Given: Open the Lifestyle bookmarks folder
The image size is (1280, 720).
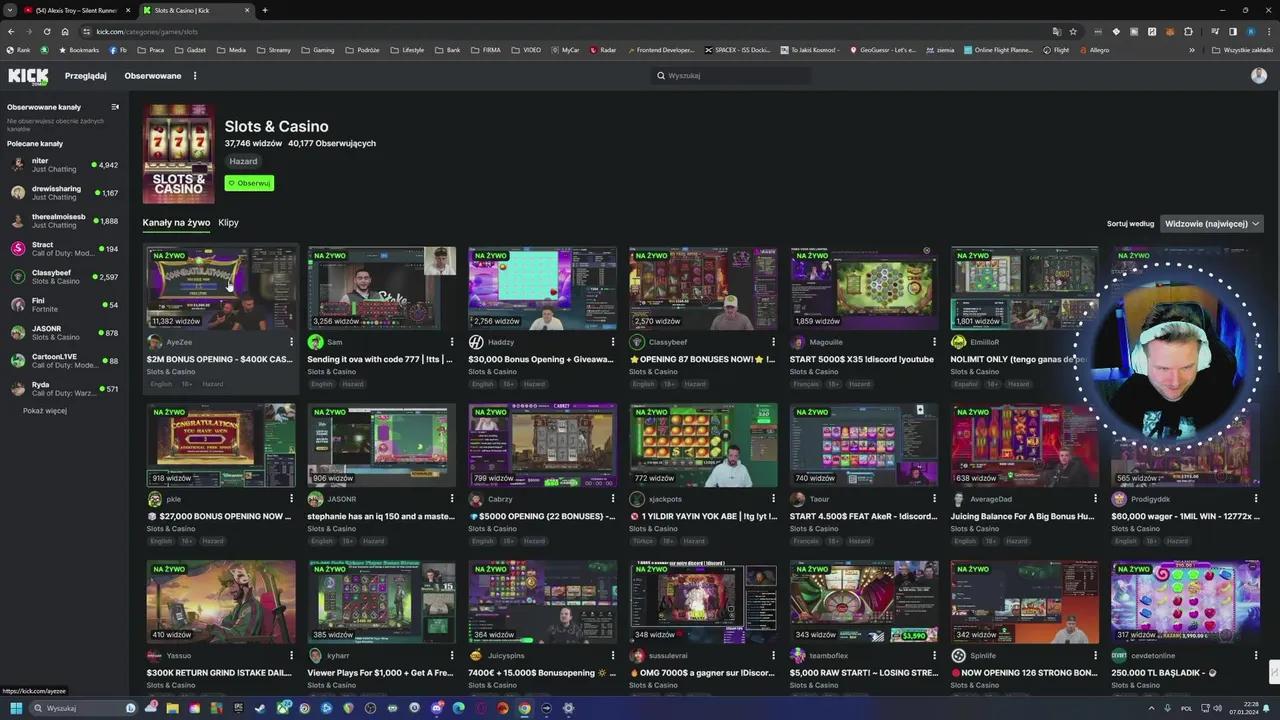Looking at the screenshot, I should tap(407, 50).
